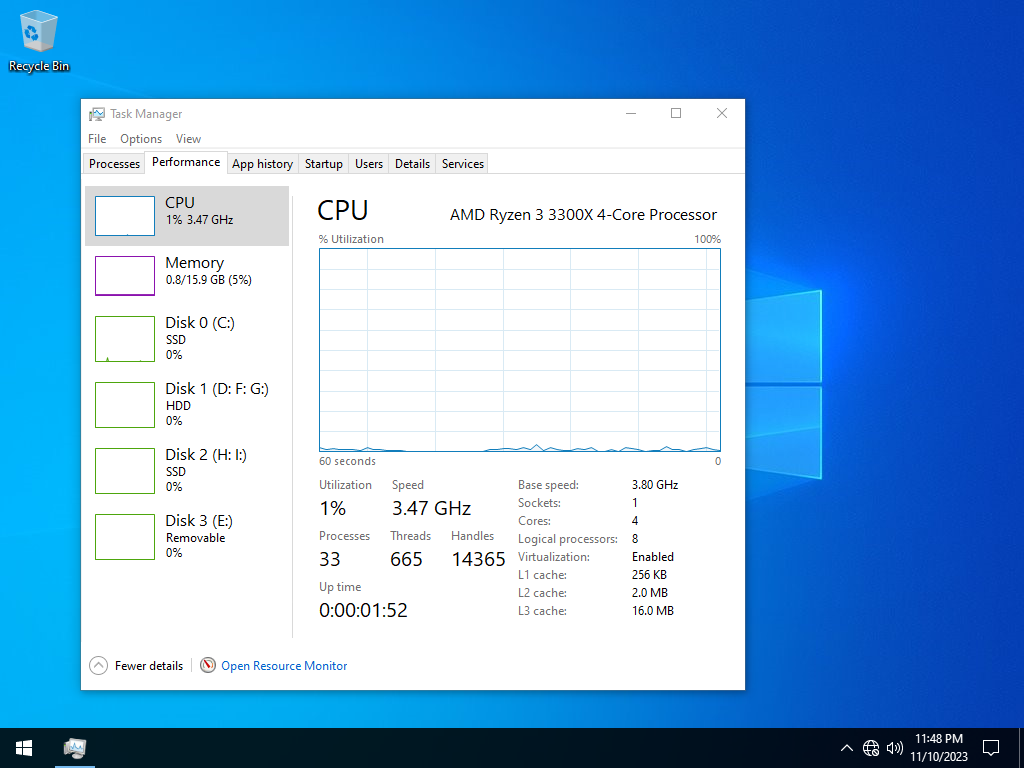Image resolution: width=1024 pixels, height=768 pixels.
Task: Click the Virtualization value Enabled
Action: [652, 556]
